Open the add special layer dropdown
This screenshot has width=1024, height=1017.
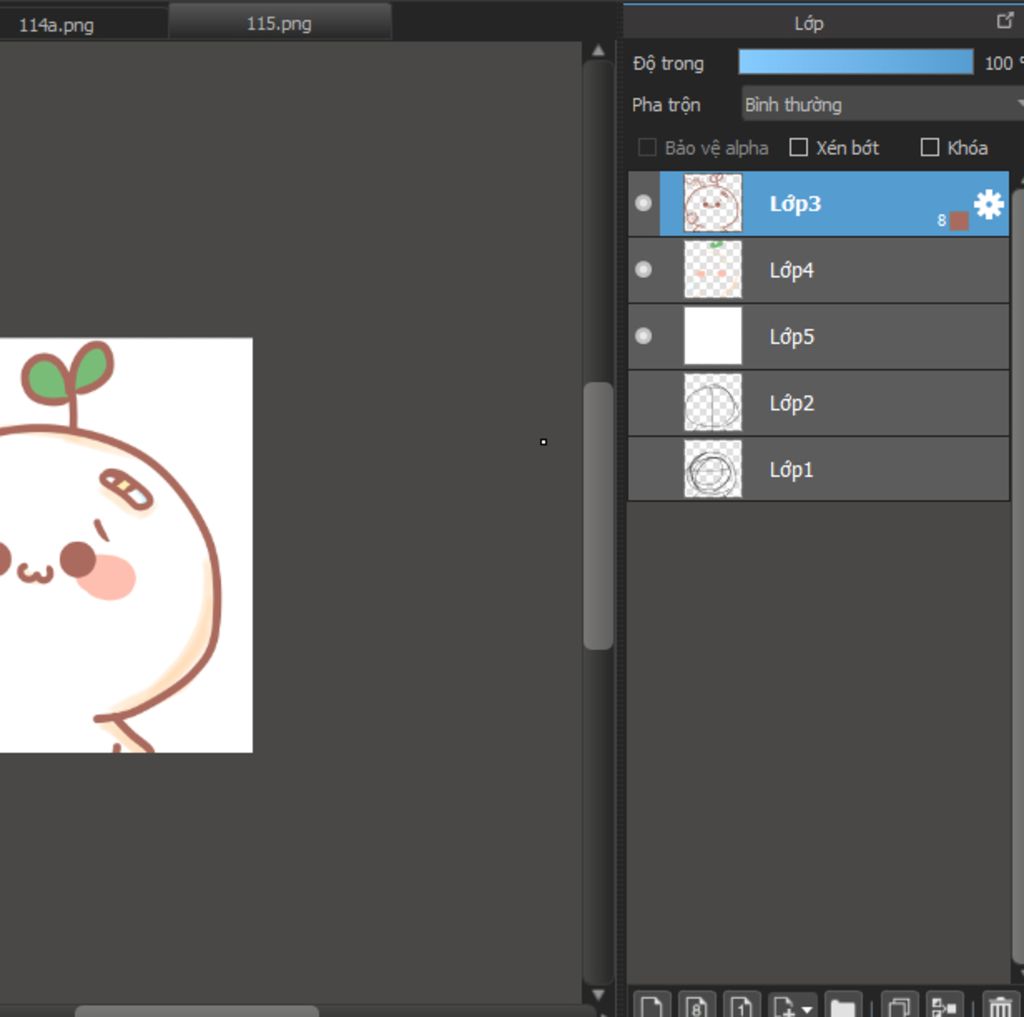(792, 1005)
